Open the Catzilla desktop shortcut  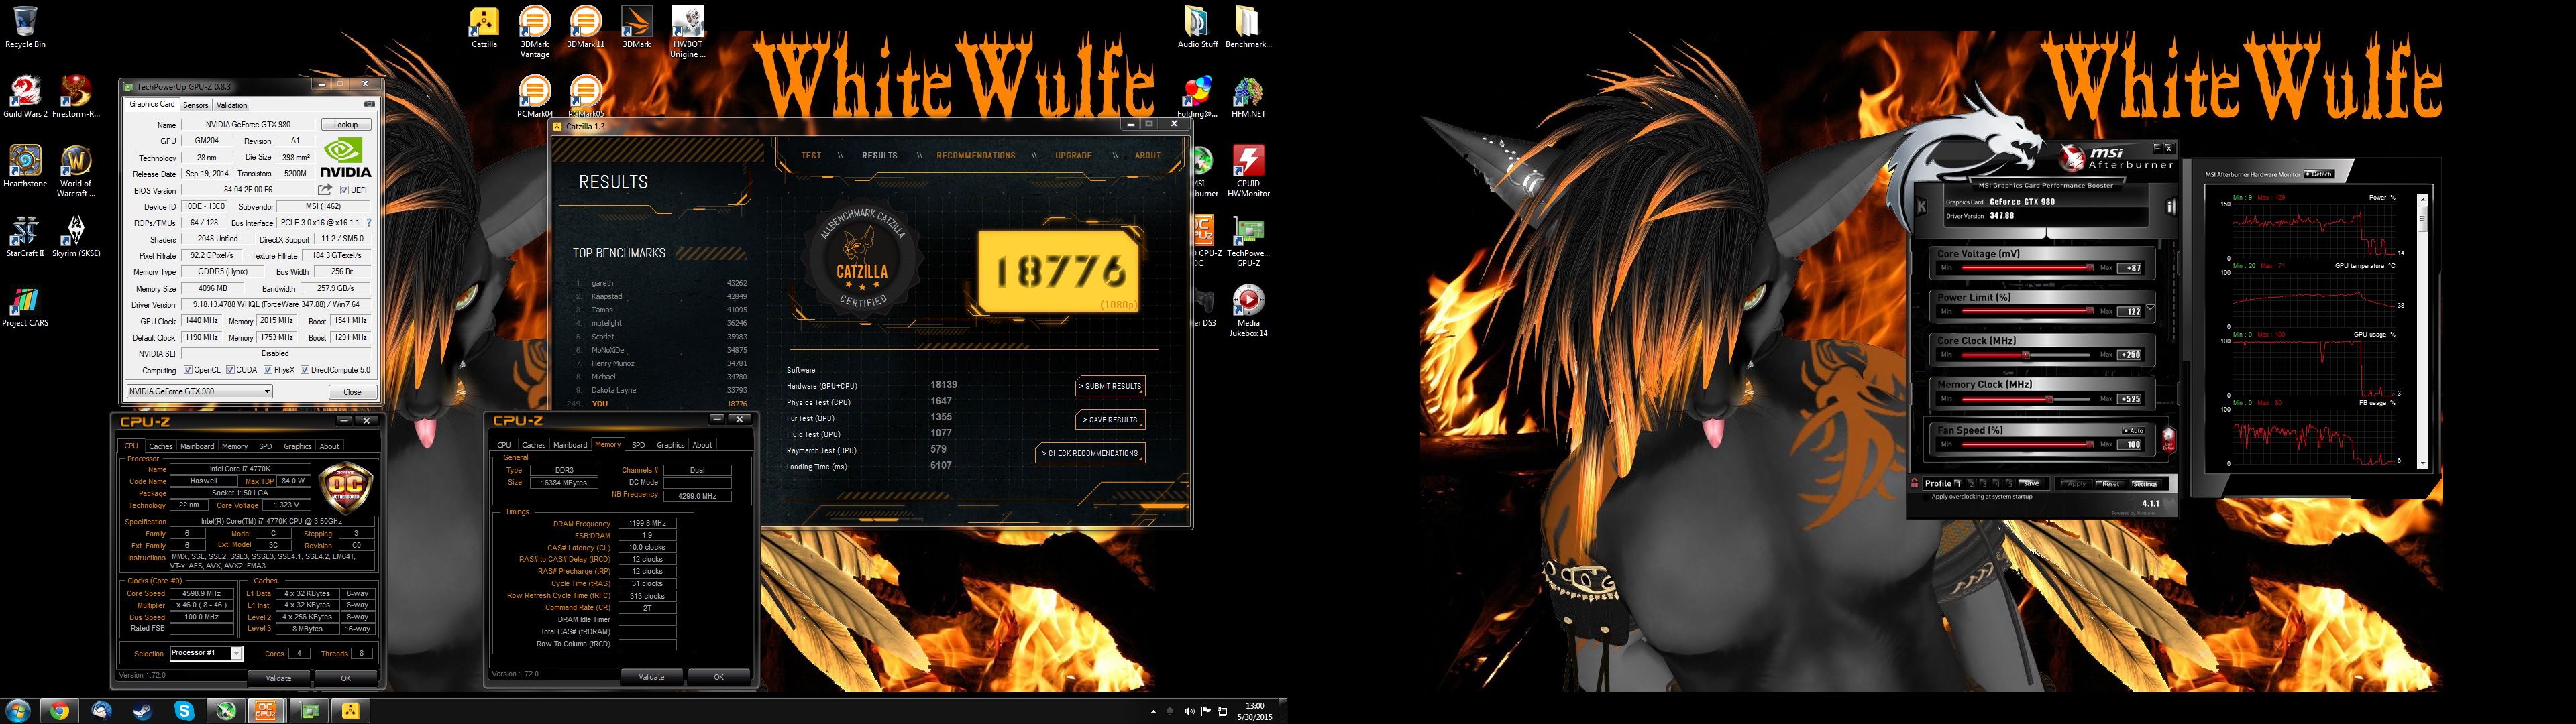(x=485, y=27)
